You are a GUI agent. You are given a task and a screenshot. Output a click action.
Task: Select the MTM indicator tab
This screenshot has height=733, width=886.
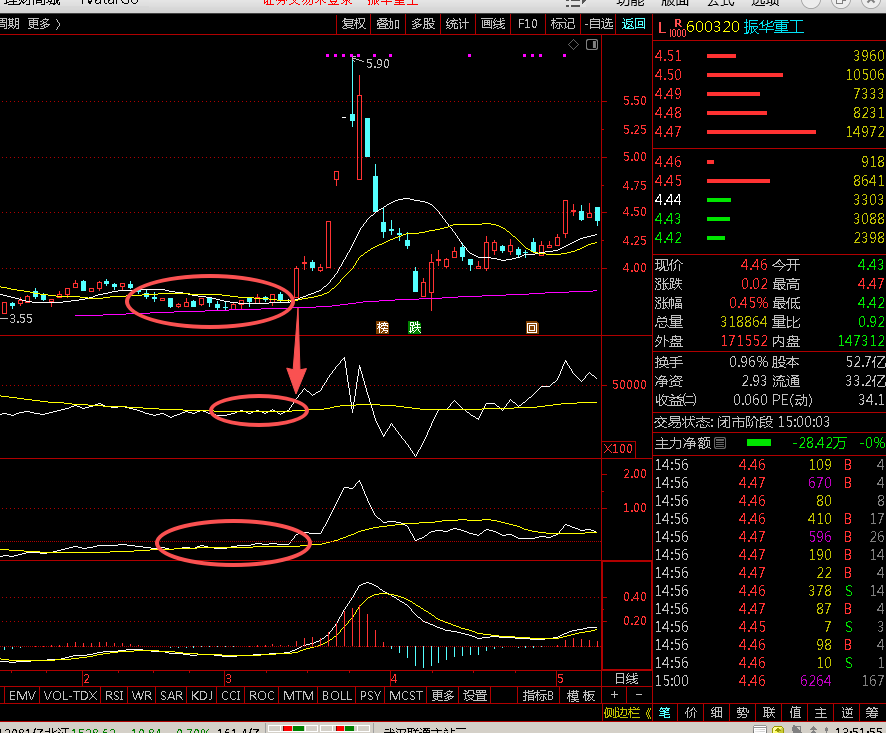click(298, 695)
